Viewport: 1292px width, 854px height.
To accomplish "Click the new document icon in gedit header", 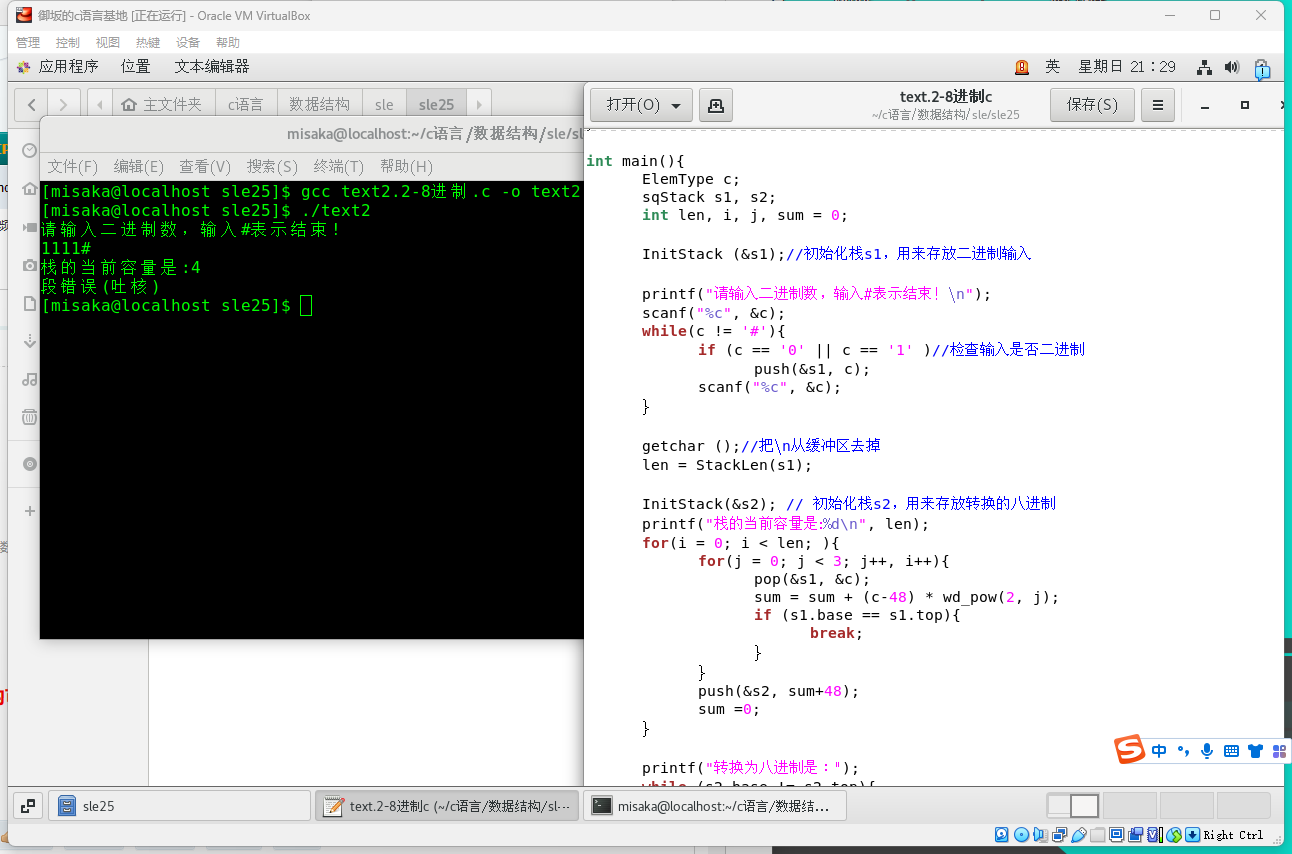I will click(x=715, y=104).
